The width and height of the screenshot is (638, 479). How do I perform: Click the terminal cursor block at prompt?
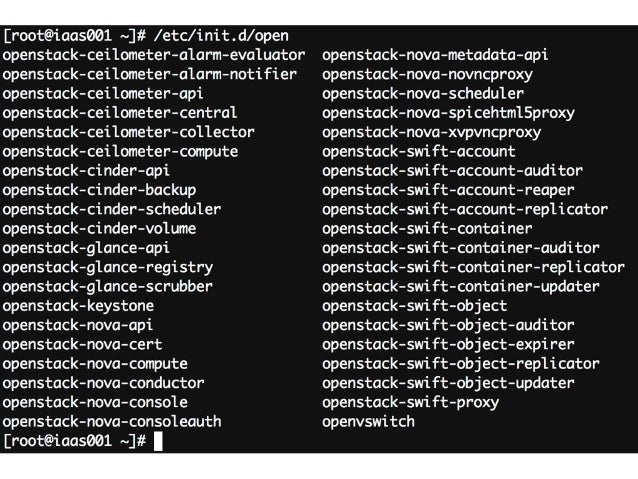158,442
